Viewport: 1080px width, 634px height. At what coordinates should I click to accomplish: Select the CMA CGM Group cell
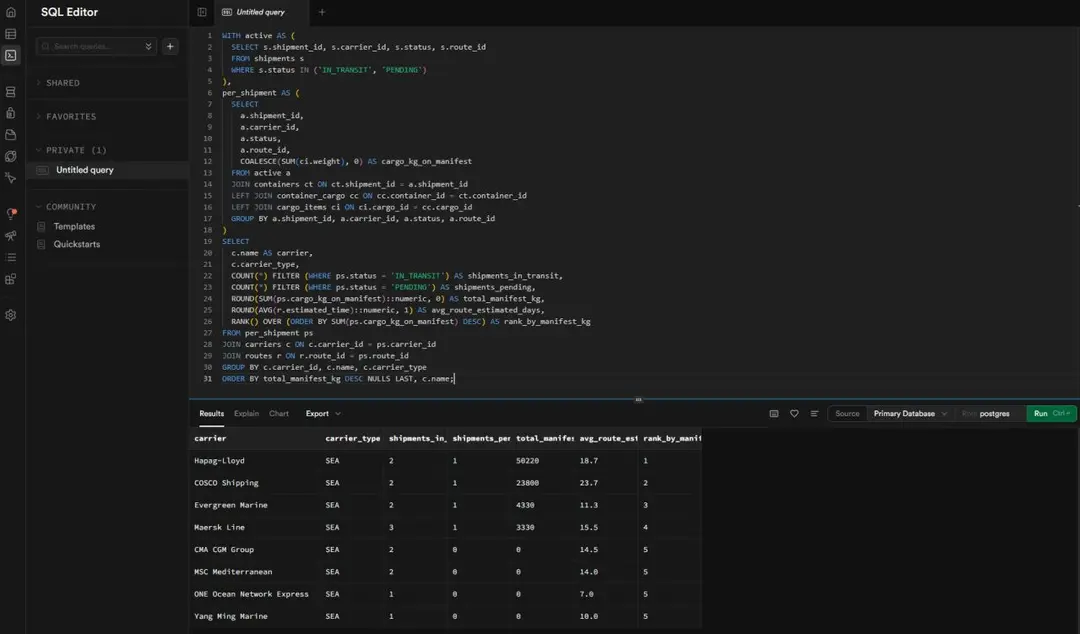254,549
